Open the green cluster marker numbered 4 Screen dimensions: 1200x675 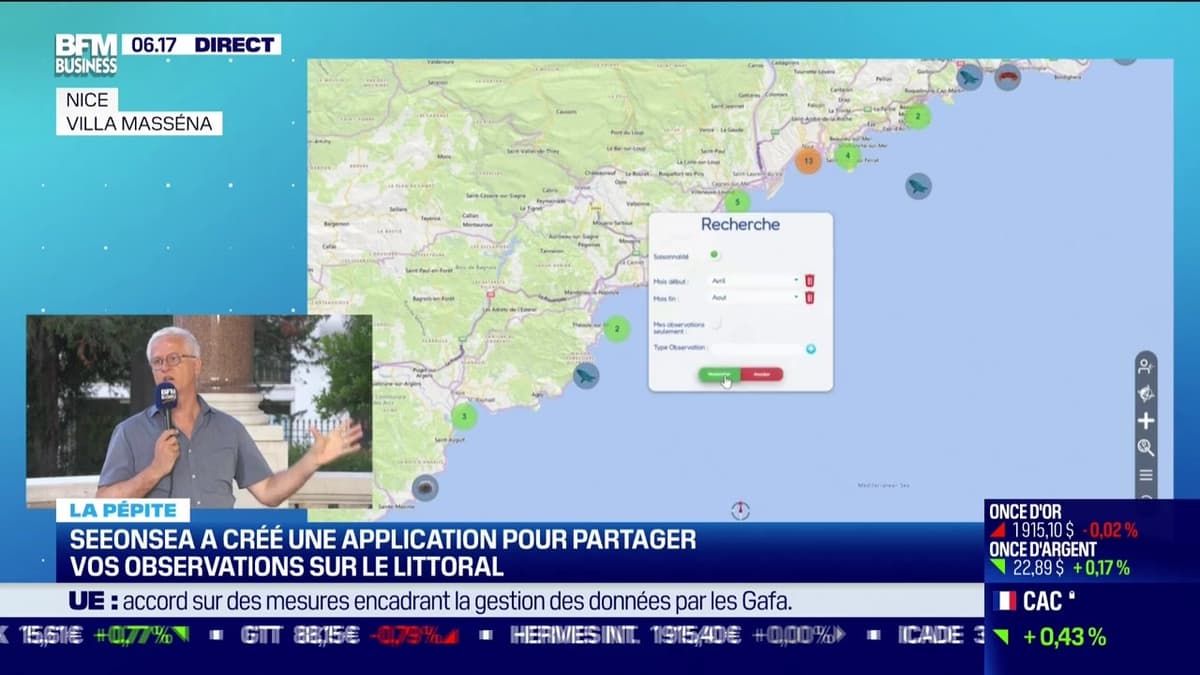point(847,155)
